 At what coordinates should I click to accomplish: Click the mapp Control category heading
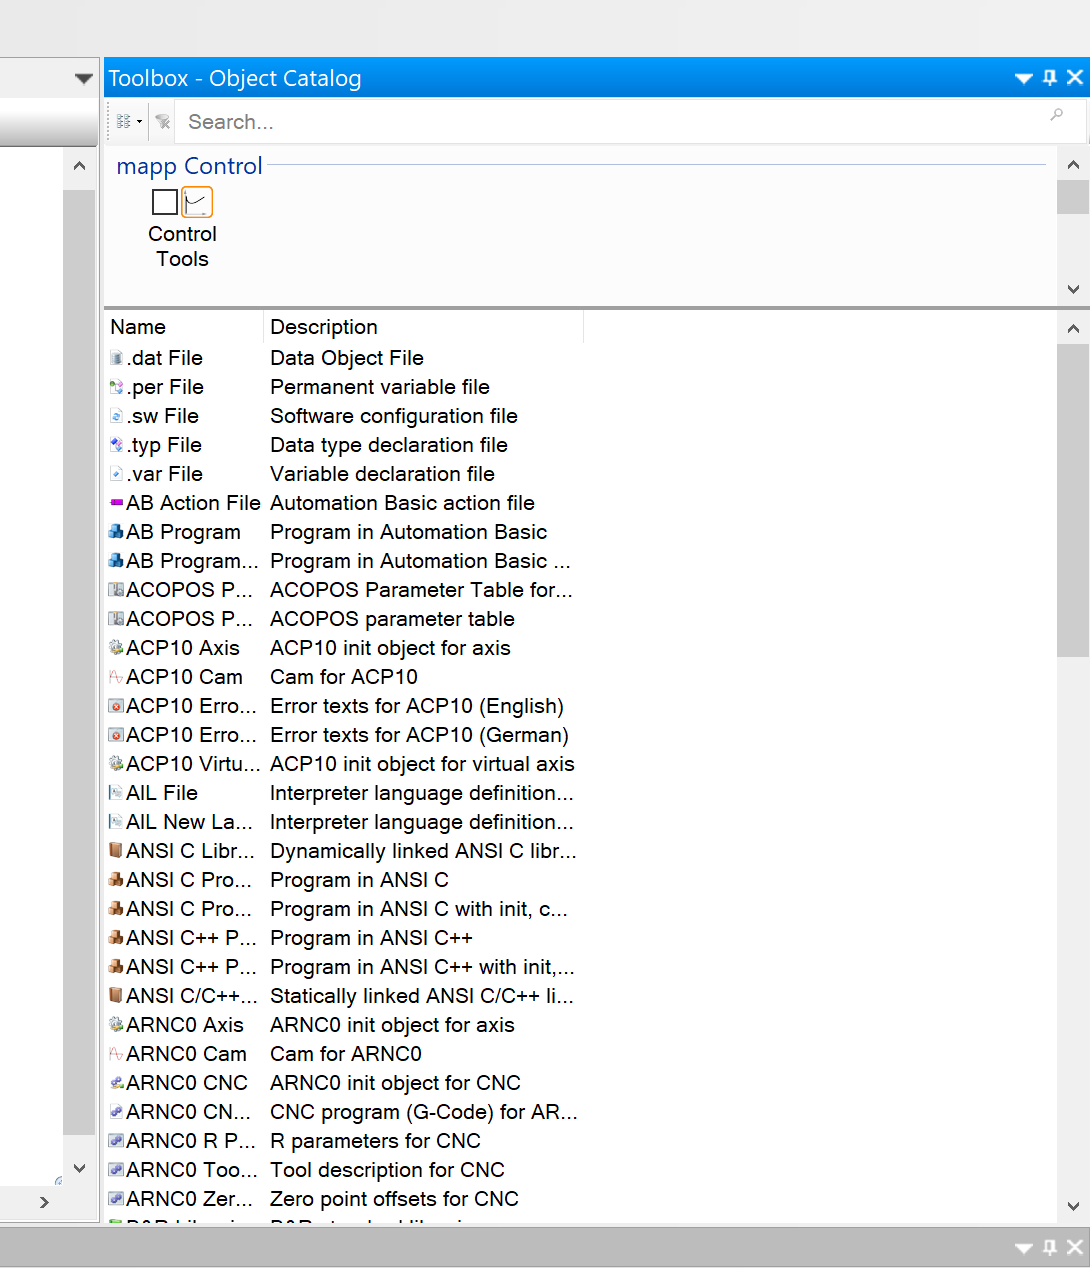click(x=189, y=166)
